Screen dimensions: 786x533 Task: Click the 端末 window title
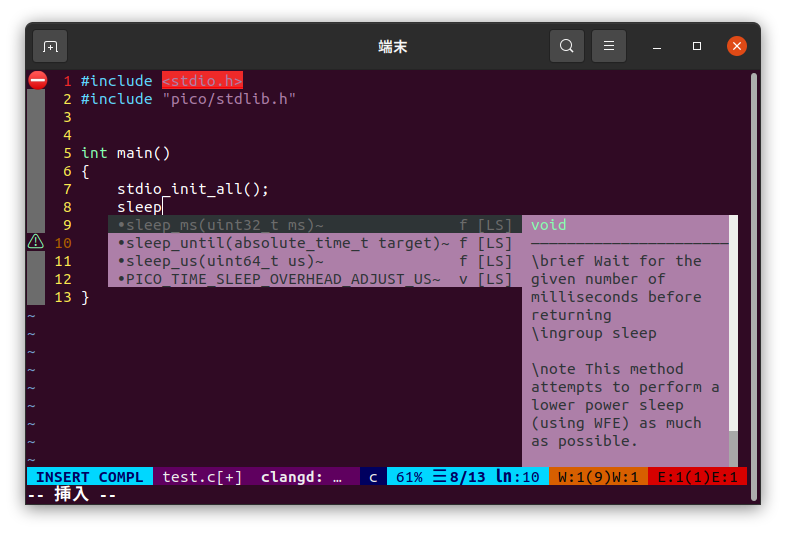point(392,47)
